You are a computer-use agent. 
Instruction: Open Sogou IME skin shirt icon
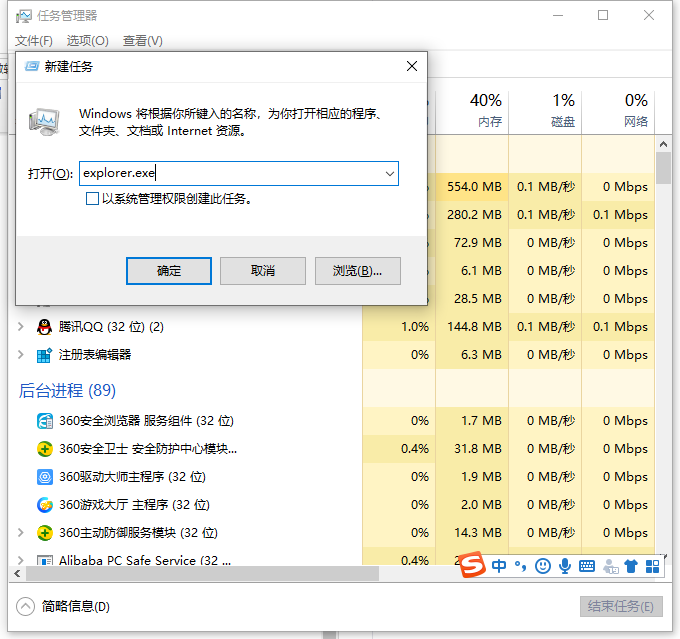click(630, 566)
